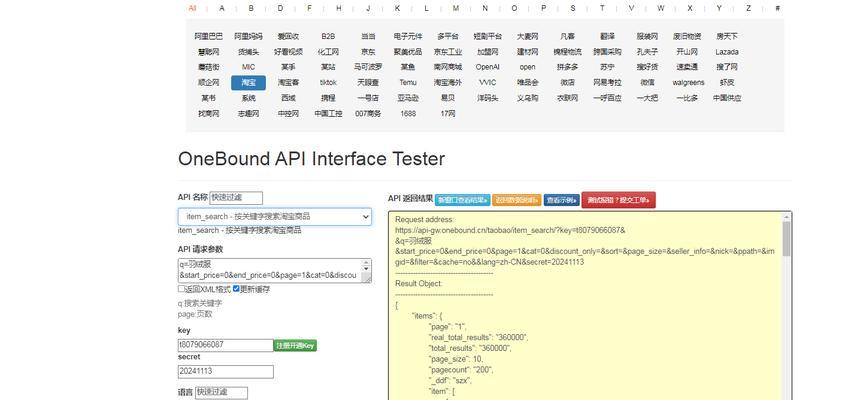The height and width of the screenshot is (400, 848).
Task: Open the VVIC platform link
Action: tap(487, 83)
